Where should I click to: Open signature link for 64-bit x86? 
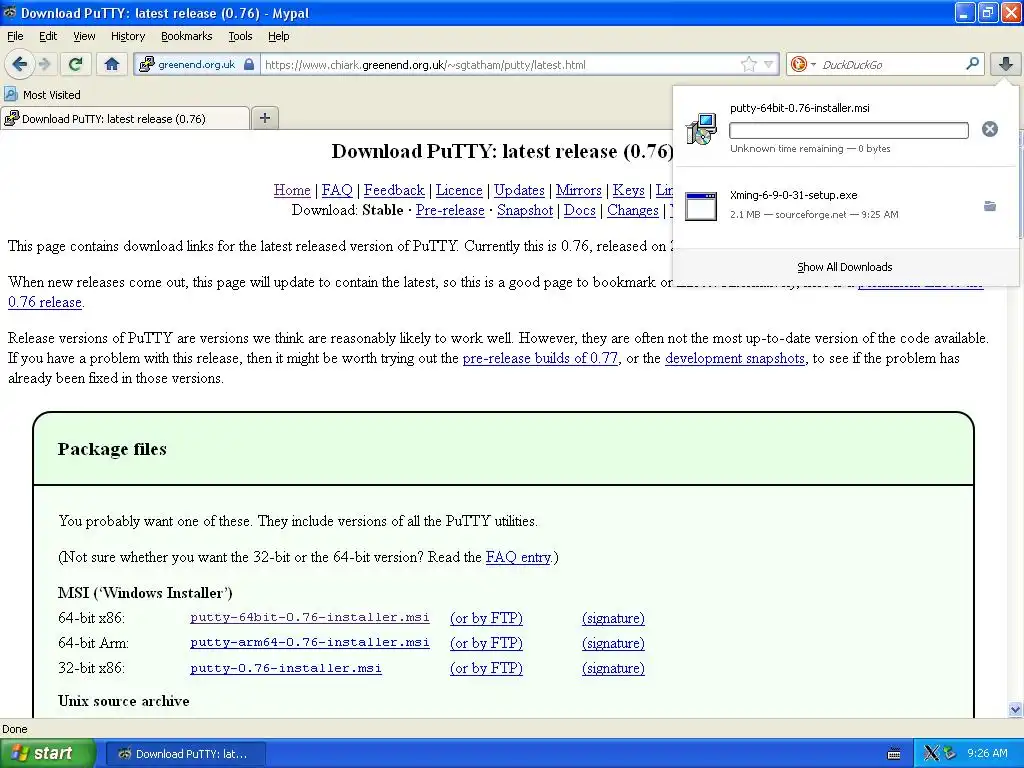pyautogui.click(x=613, y=618)
